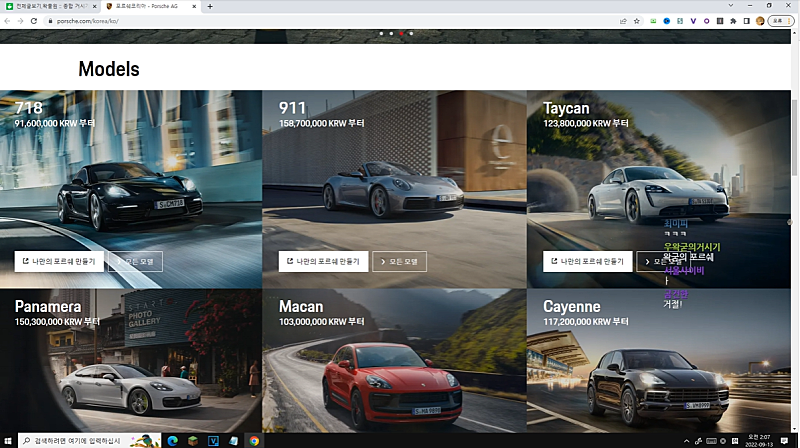Click 나만의 포르쉐 만들기 under Taycan
Screen dimensions: 800x448
click(x=585, y=261)
